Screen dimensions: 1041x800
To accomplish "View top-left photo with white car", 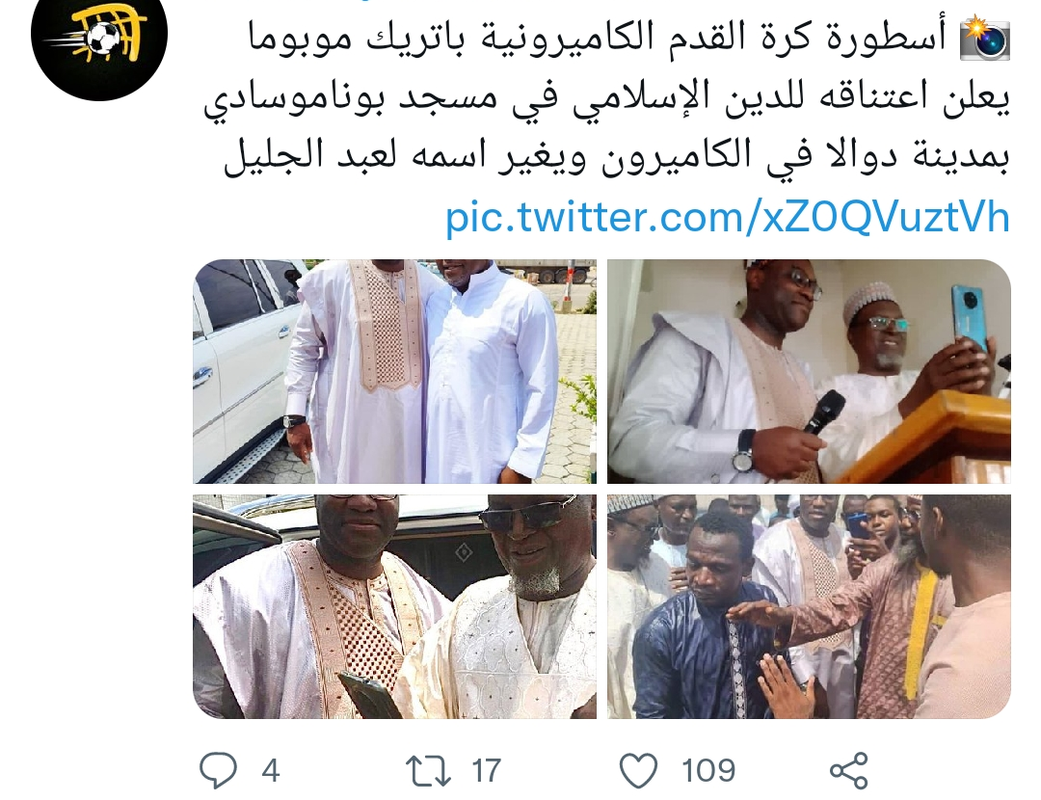I will (x=395, y=371).
